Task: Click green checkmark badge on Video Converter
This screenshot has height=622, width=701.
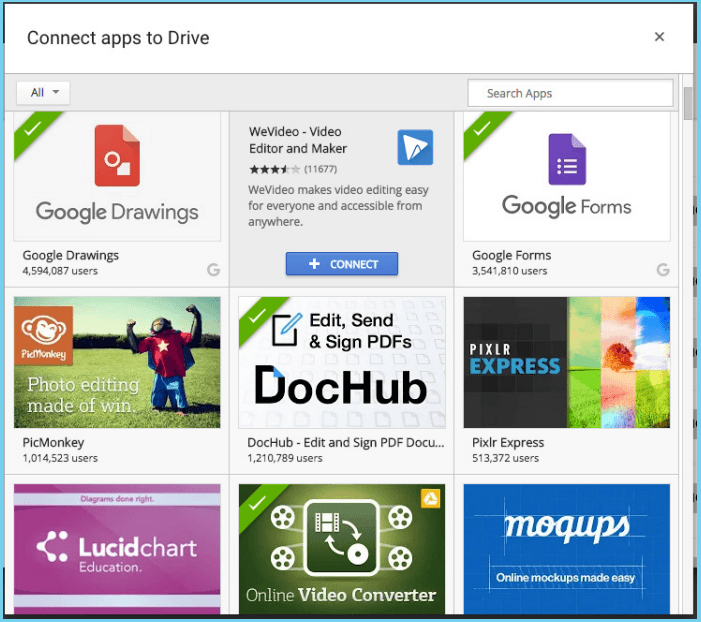Action: tap(257, 502)
